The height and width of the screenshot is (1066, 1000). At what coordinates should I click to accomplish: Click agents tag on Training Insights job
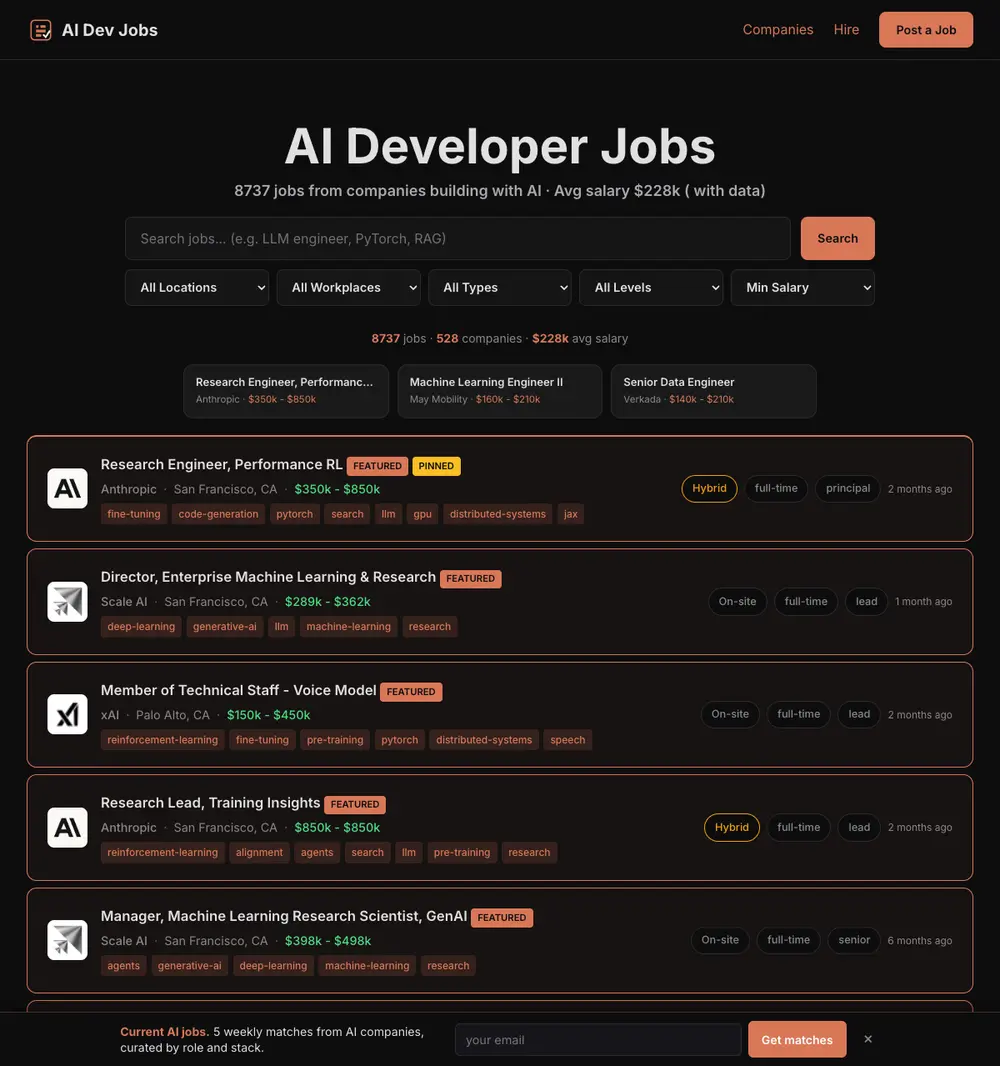(317, 853)
